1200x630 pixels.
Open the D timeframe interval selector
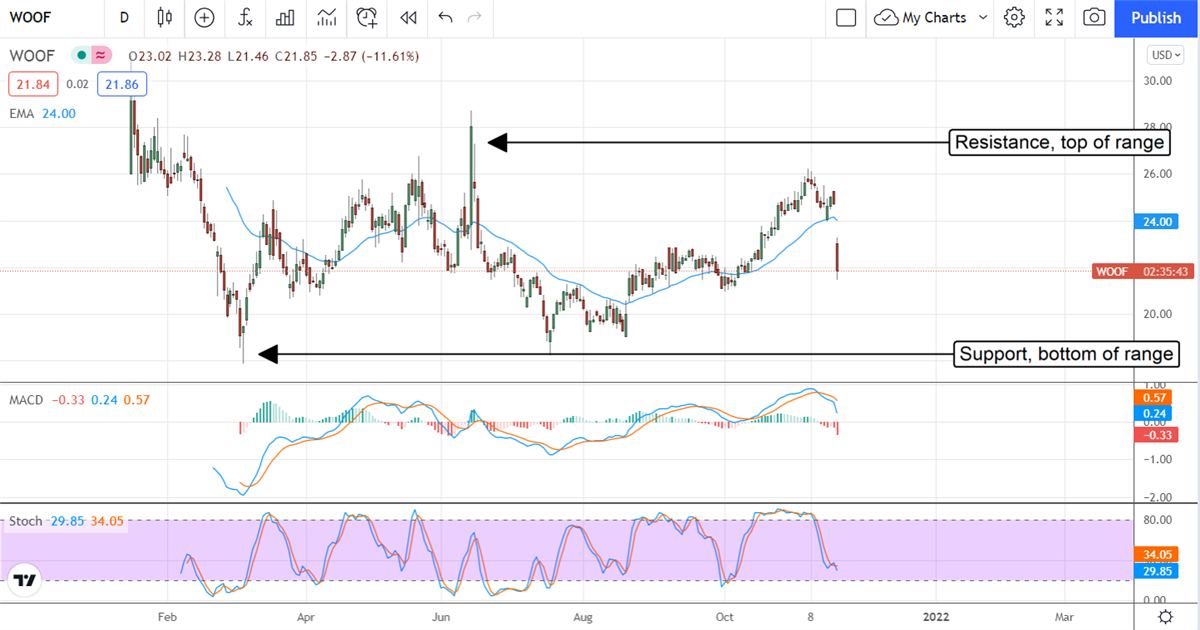124,17
